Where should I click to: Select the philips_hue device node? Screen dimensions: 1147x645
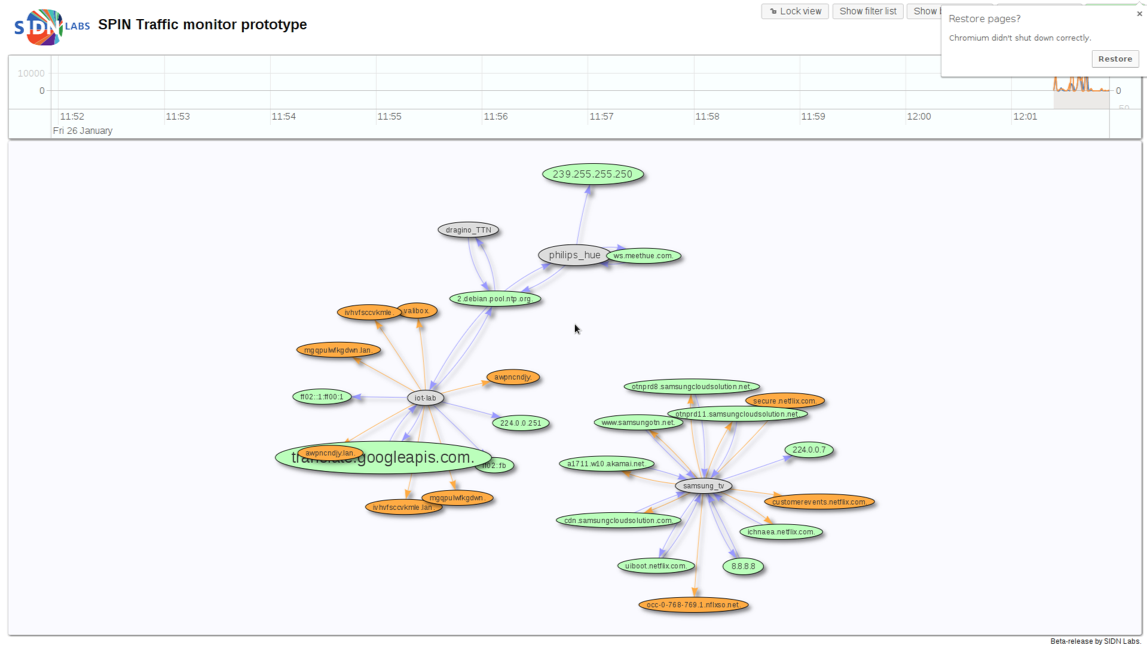click(x=574, y=255)
